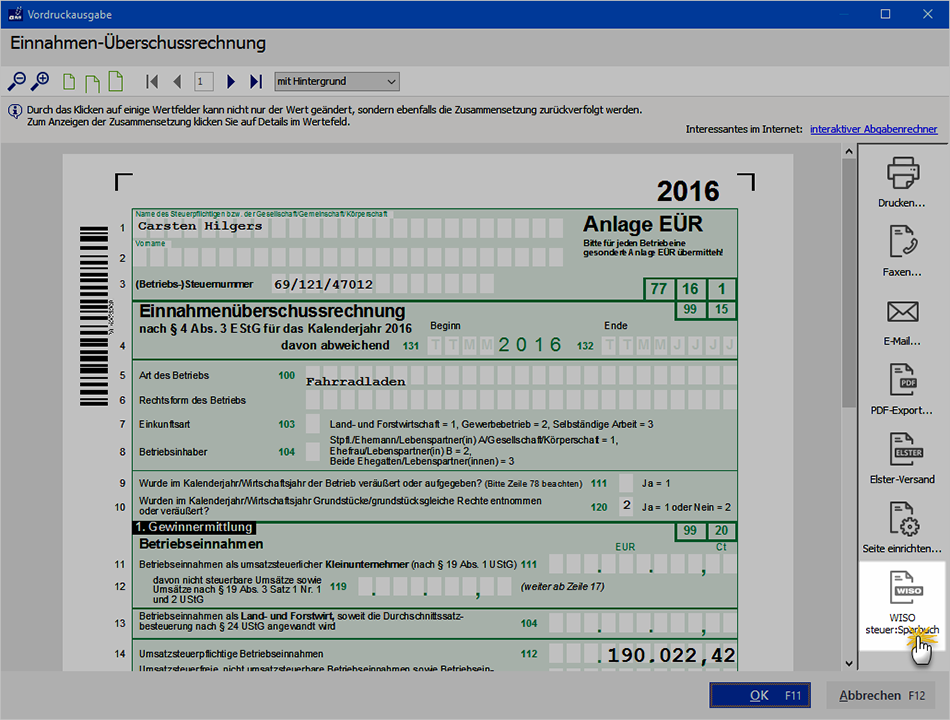This screenshot has width=950, height=720.
Task: Click the app icon in title bar
Action: coord(15,14)
